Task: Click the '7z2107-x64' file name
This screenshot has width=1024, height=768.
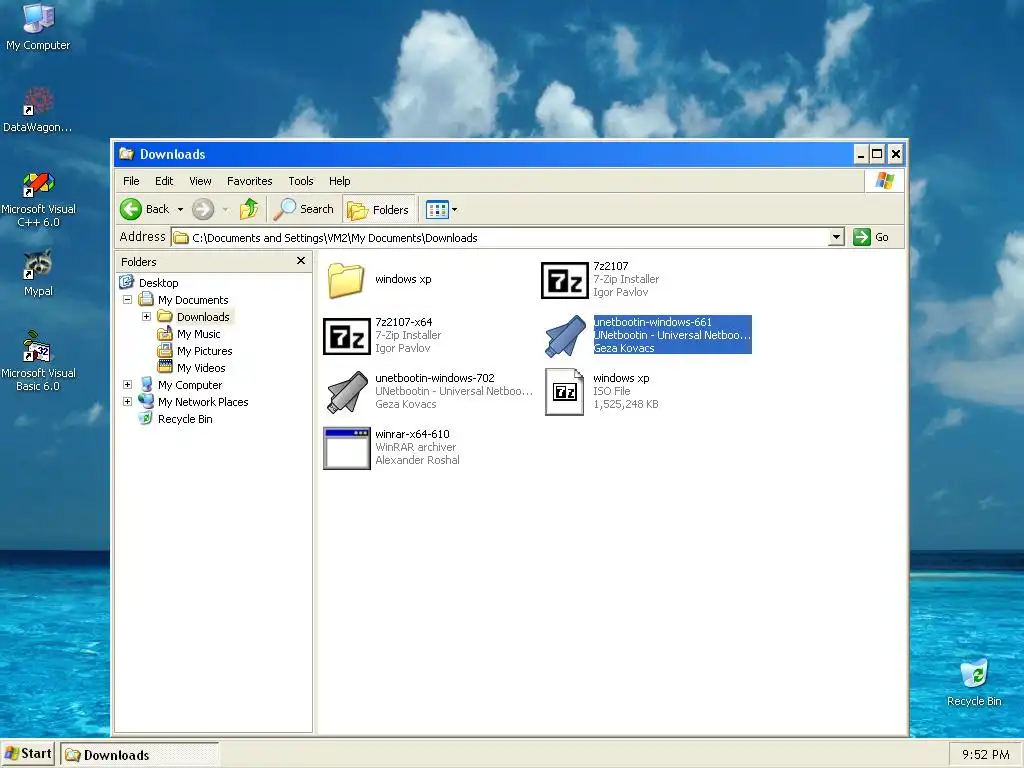Action: 404,321
